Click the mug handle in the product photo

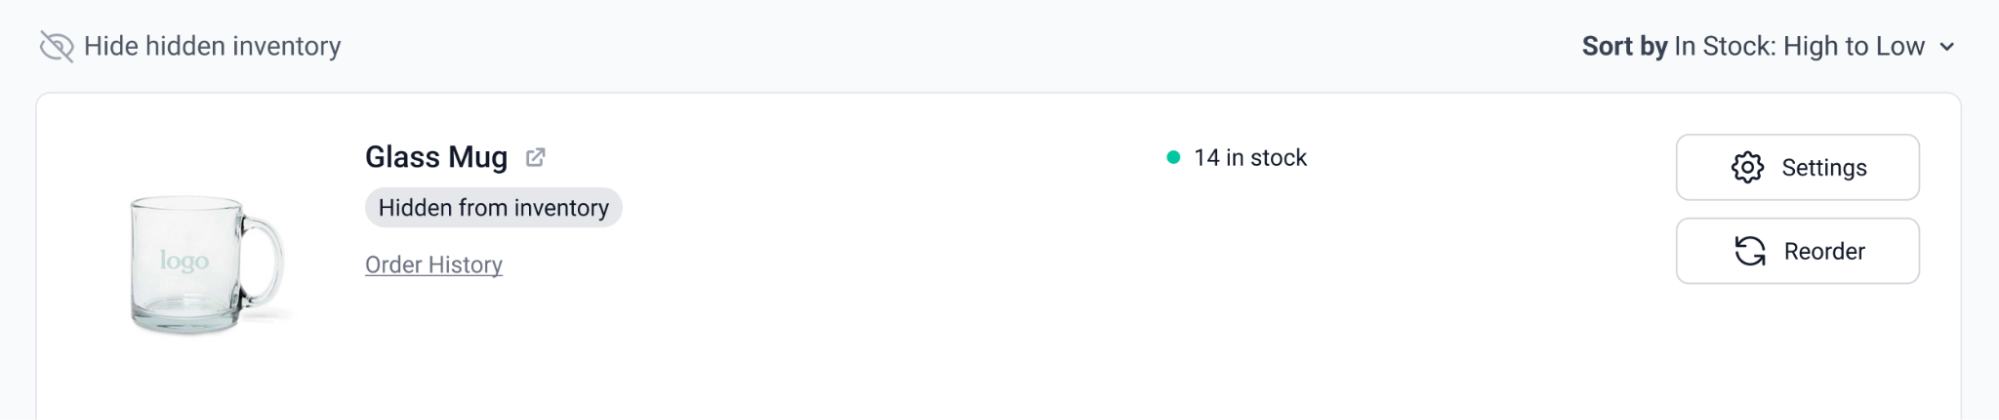265,263
